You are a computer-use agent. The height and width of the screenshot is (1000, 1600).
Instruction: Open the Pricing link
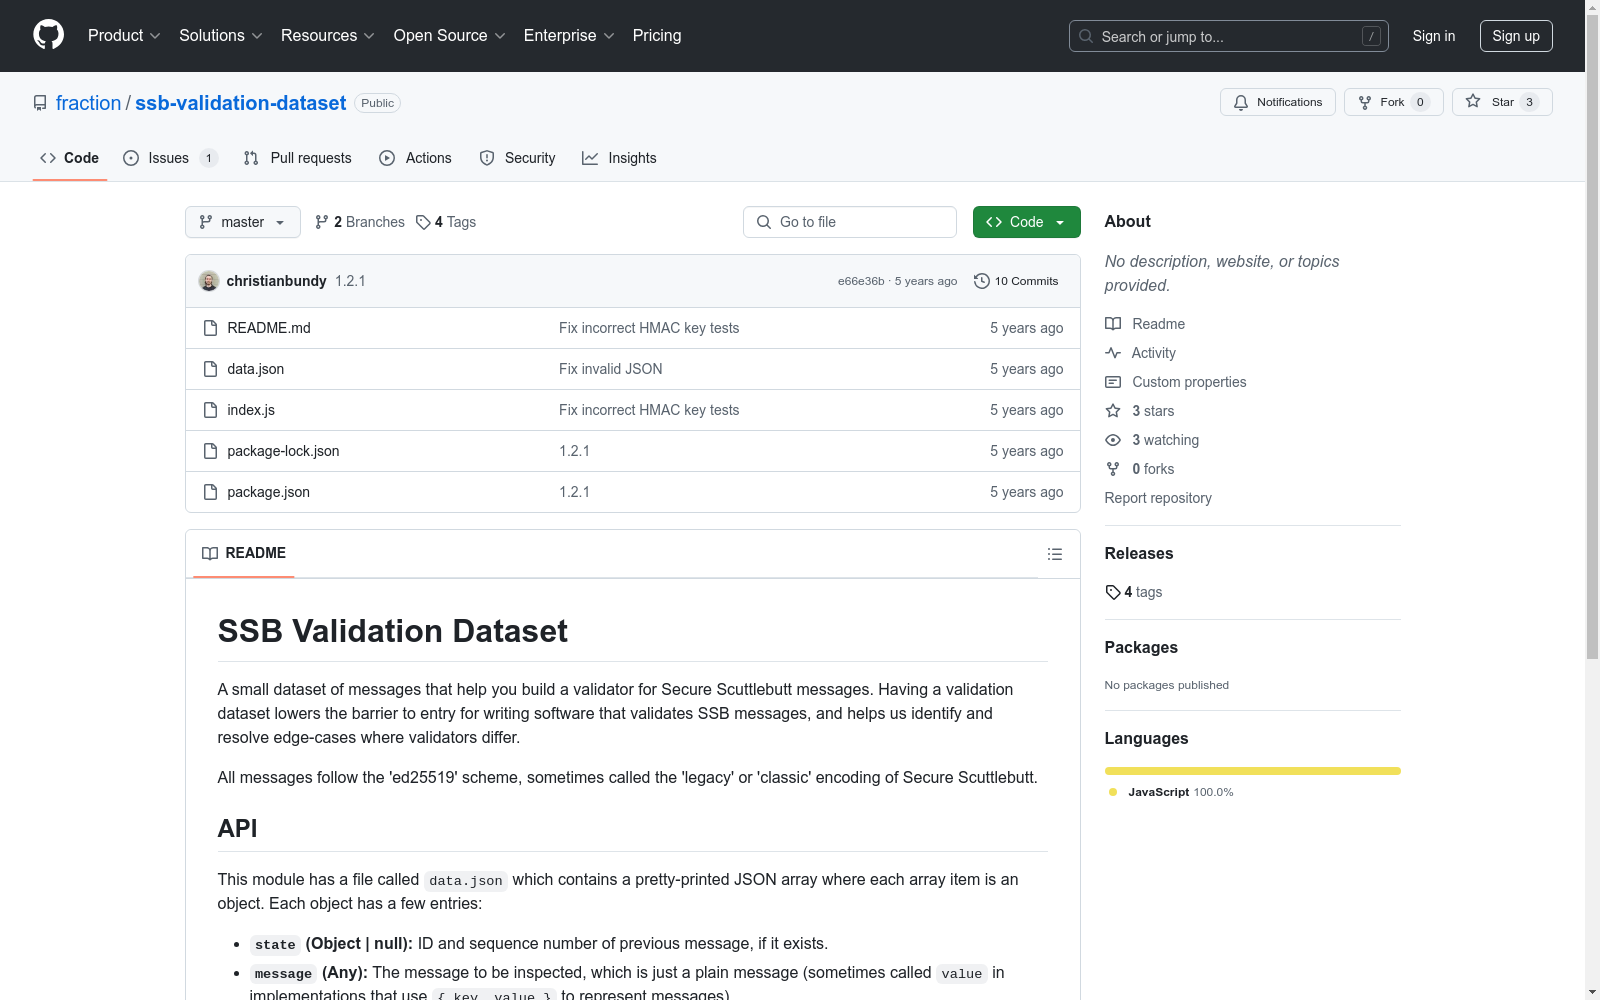point(657,35)
